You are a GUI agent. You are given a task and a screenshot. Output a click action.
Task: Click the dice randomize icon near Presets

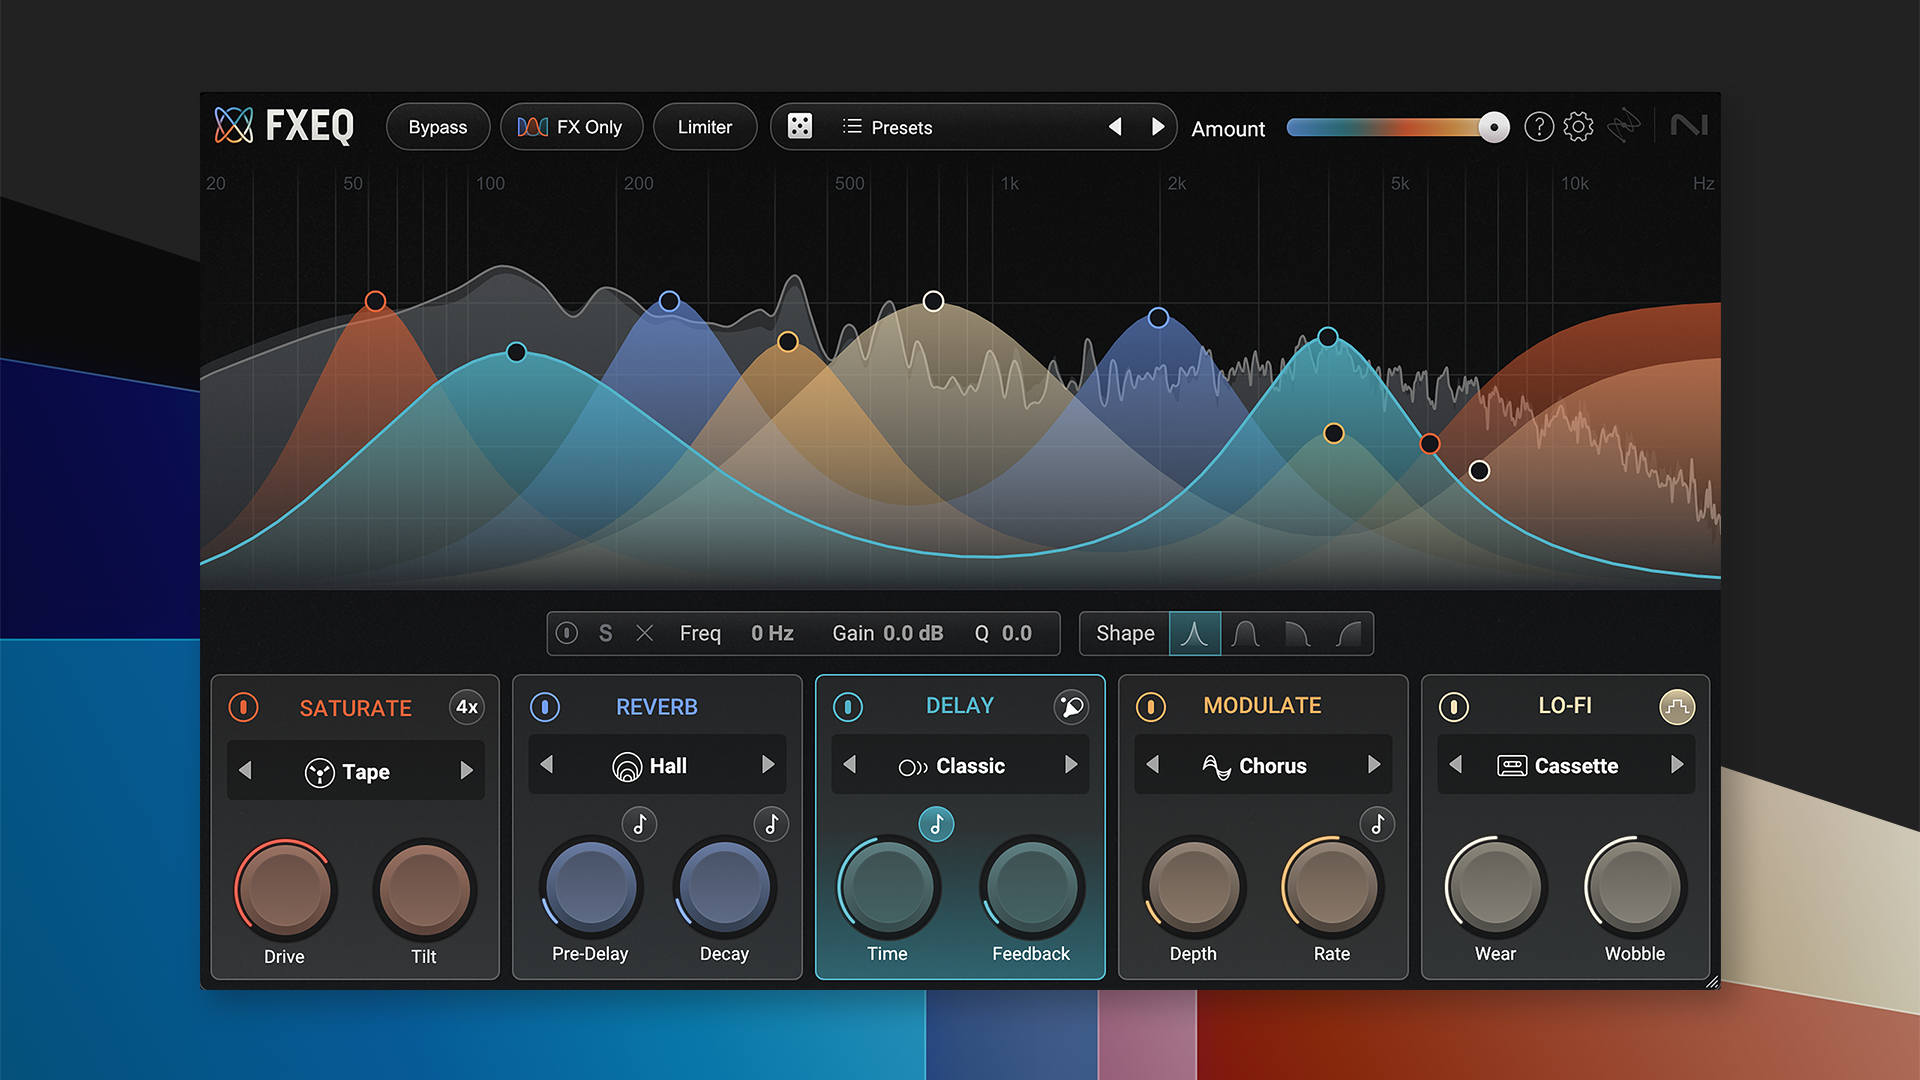[x=799, y=126]
